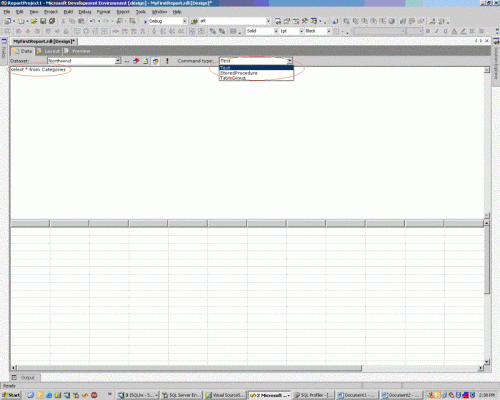Choose StoredProcedure in Command type list
The width and height of the screenshot is (500, 400).
pos(256,73)
